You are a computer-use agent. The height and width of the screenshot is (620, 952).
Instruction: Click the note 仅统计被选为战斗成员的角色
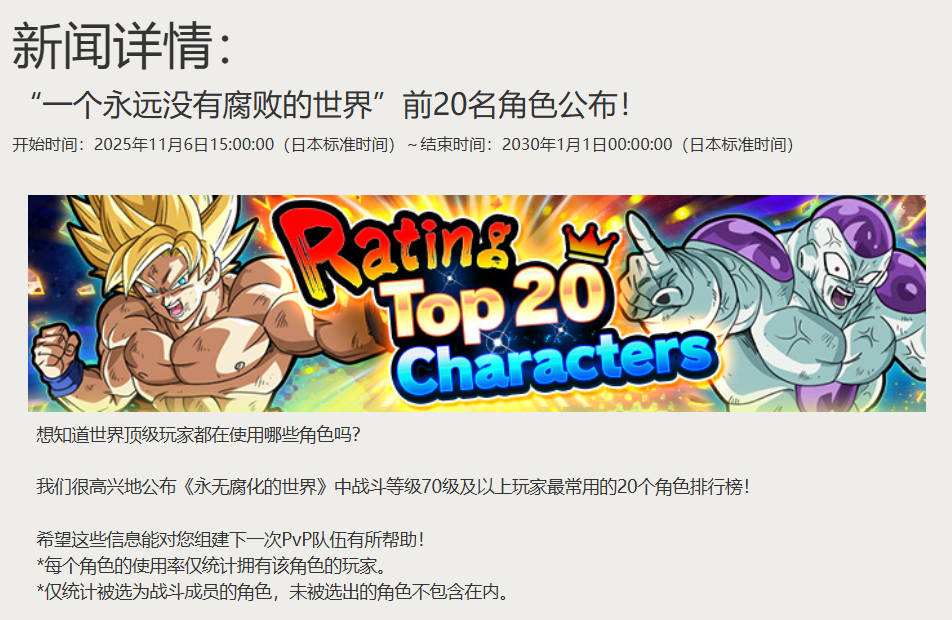pyautogui.click(x=273, y=591)
